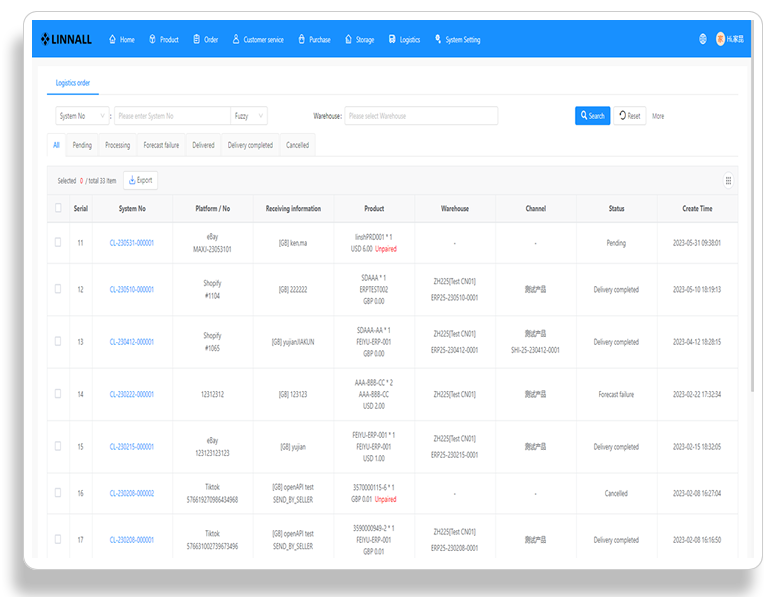Image resolution: width=770 pixels, height=597 pixels.
Task: Open the System Setting menu
Action: coord(458,39)
